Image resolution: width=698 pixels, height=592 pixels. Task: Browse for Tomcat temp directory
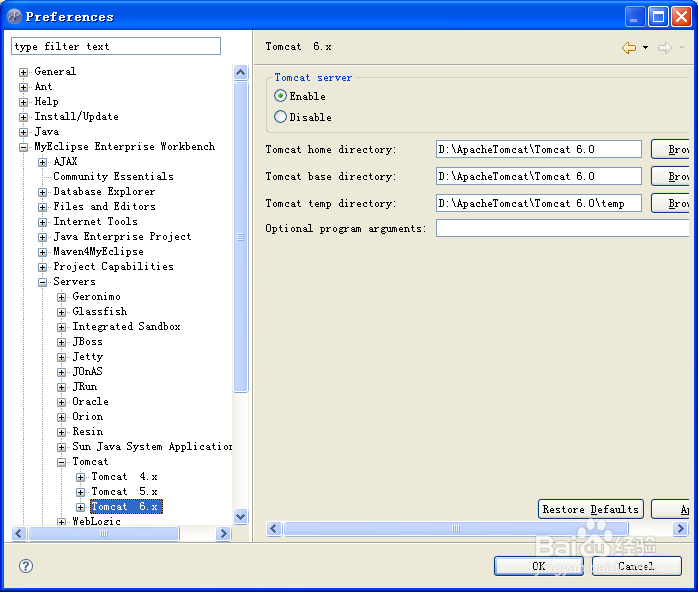[x=670, y=203]
